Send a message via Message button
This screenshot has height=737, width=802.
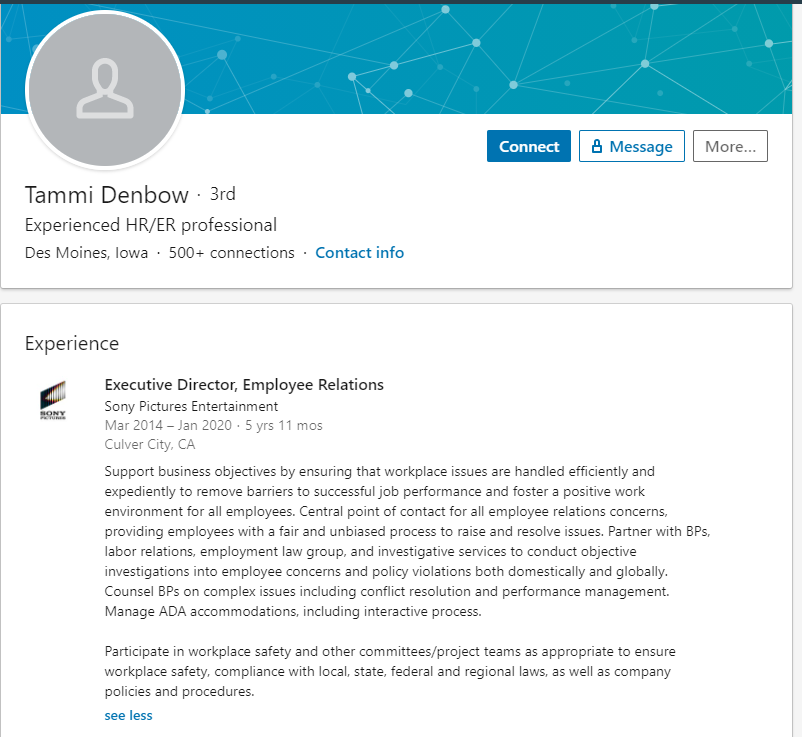(632, 146)
